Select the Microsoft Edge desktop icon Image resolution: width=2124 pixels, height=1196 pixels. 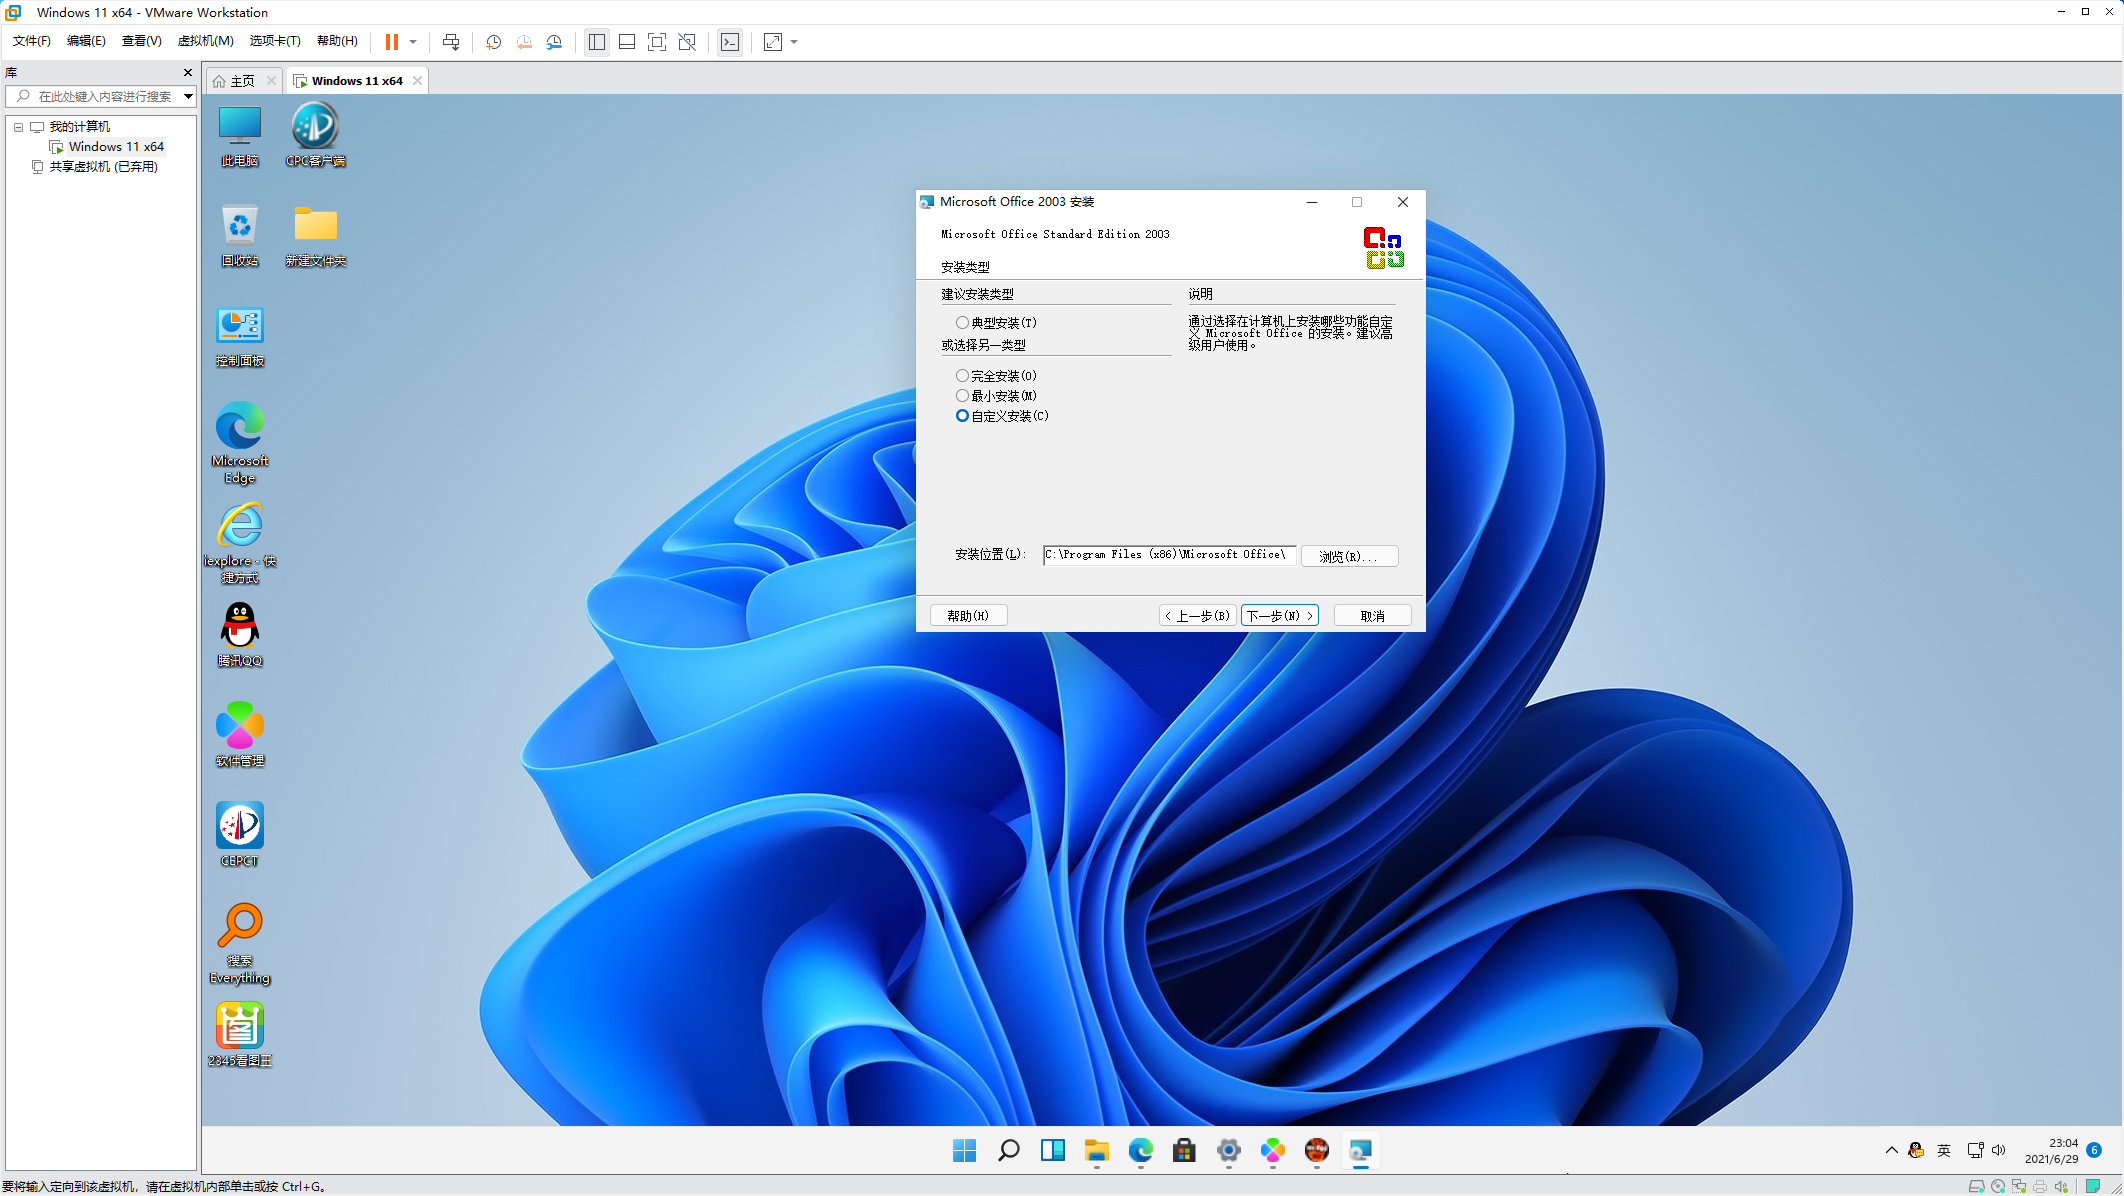click(x=240, y=443)
